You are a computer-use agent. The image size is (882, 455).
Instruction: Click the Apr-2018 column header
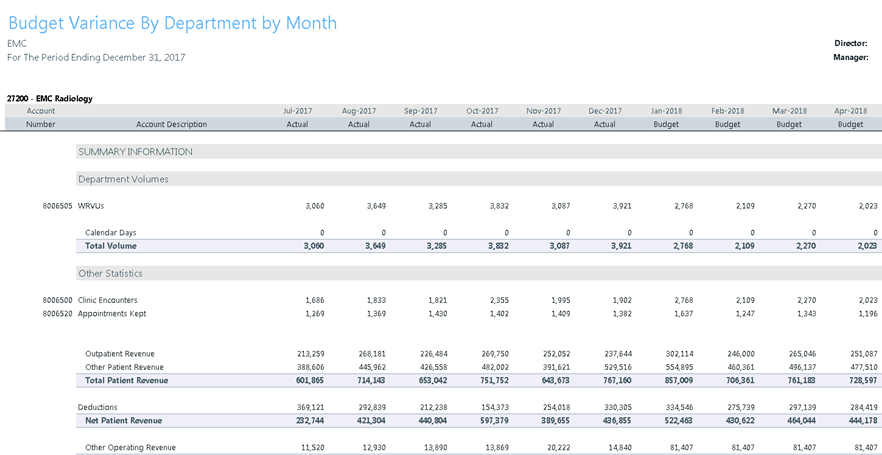(850, 111)
